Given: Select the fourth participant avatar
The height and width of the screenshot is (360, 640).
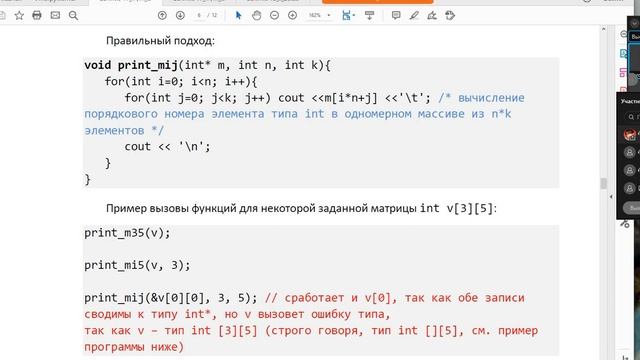Looking at the screenshot, I should pyautogui.click(x=629, y=188).
